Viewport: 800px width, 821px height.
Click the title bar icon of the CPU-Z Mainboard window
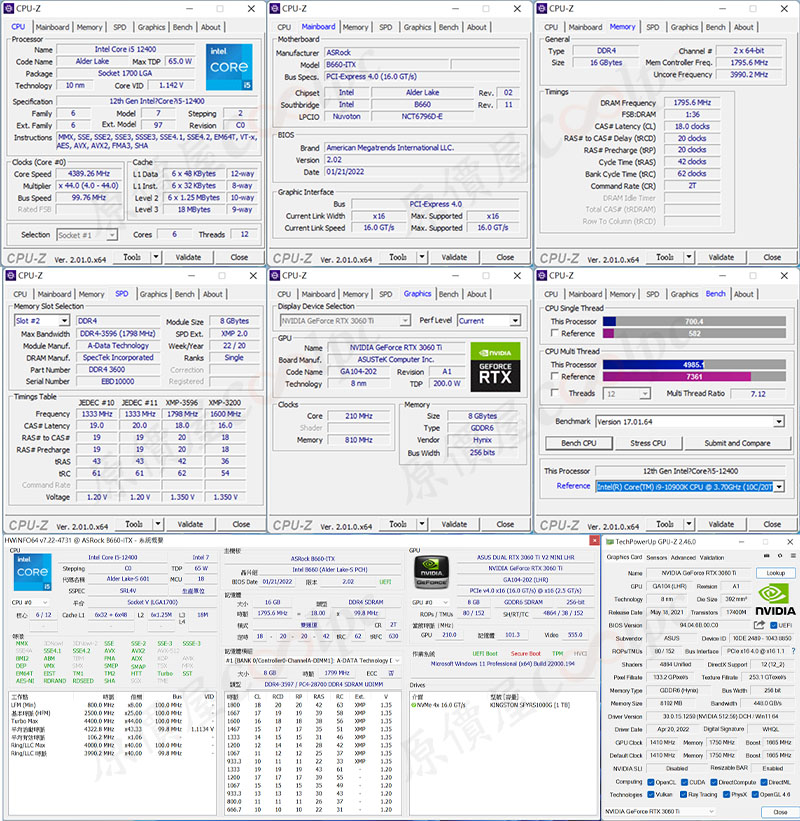pyautogui.click(x=274, y=9)
